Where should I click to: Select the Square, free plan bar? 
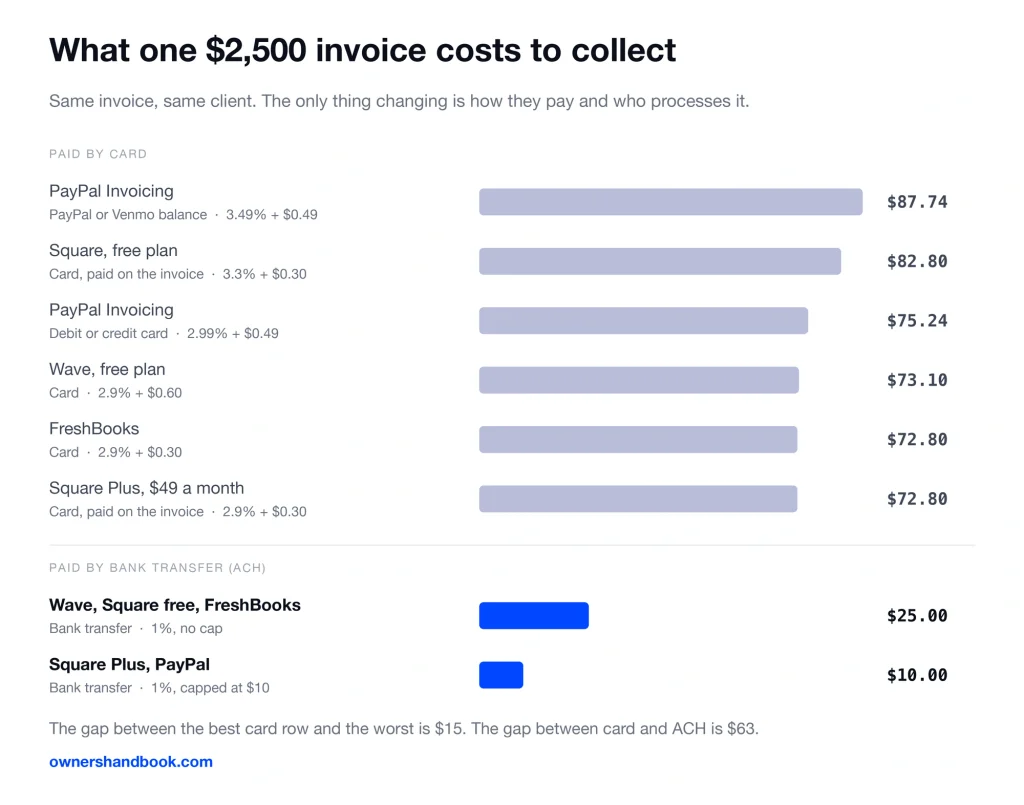tap(660, 261)
